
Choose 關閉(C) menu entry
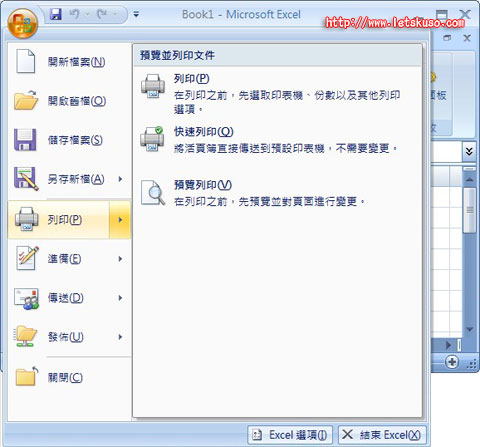click(69, 377)
